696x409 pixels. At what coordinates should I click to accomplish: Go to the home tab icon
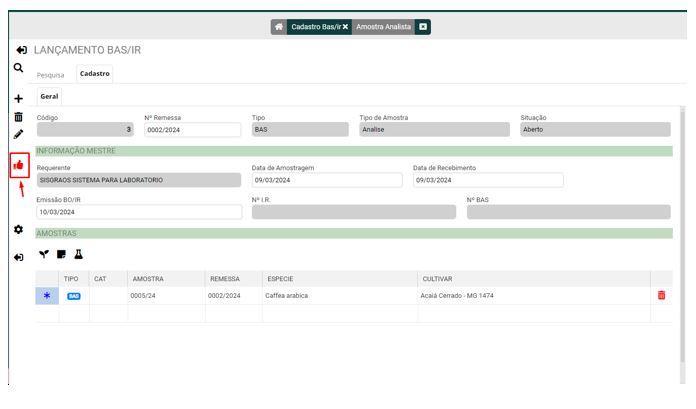coord(278,27)
